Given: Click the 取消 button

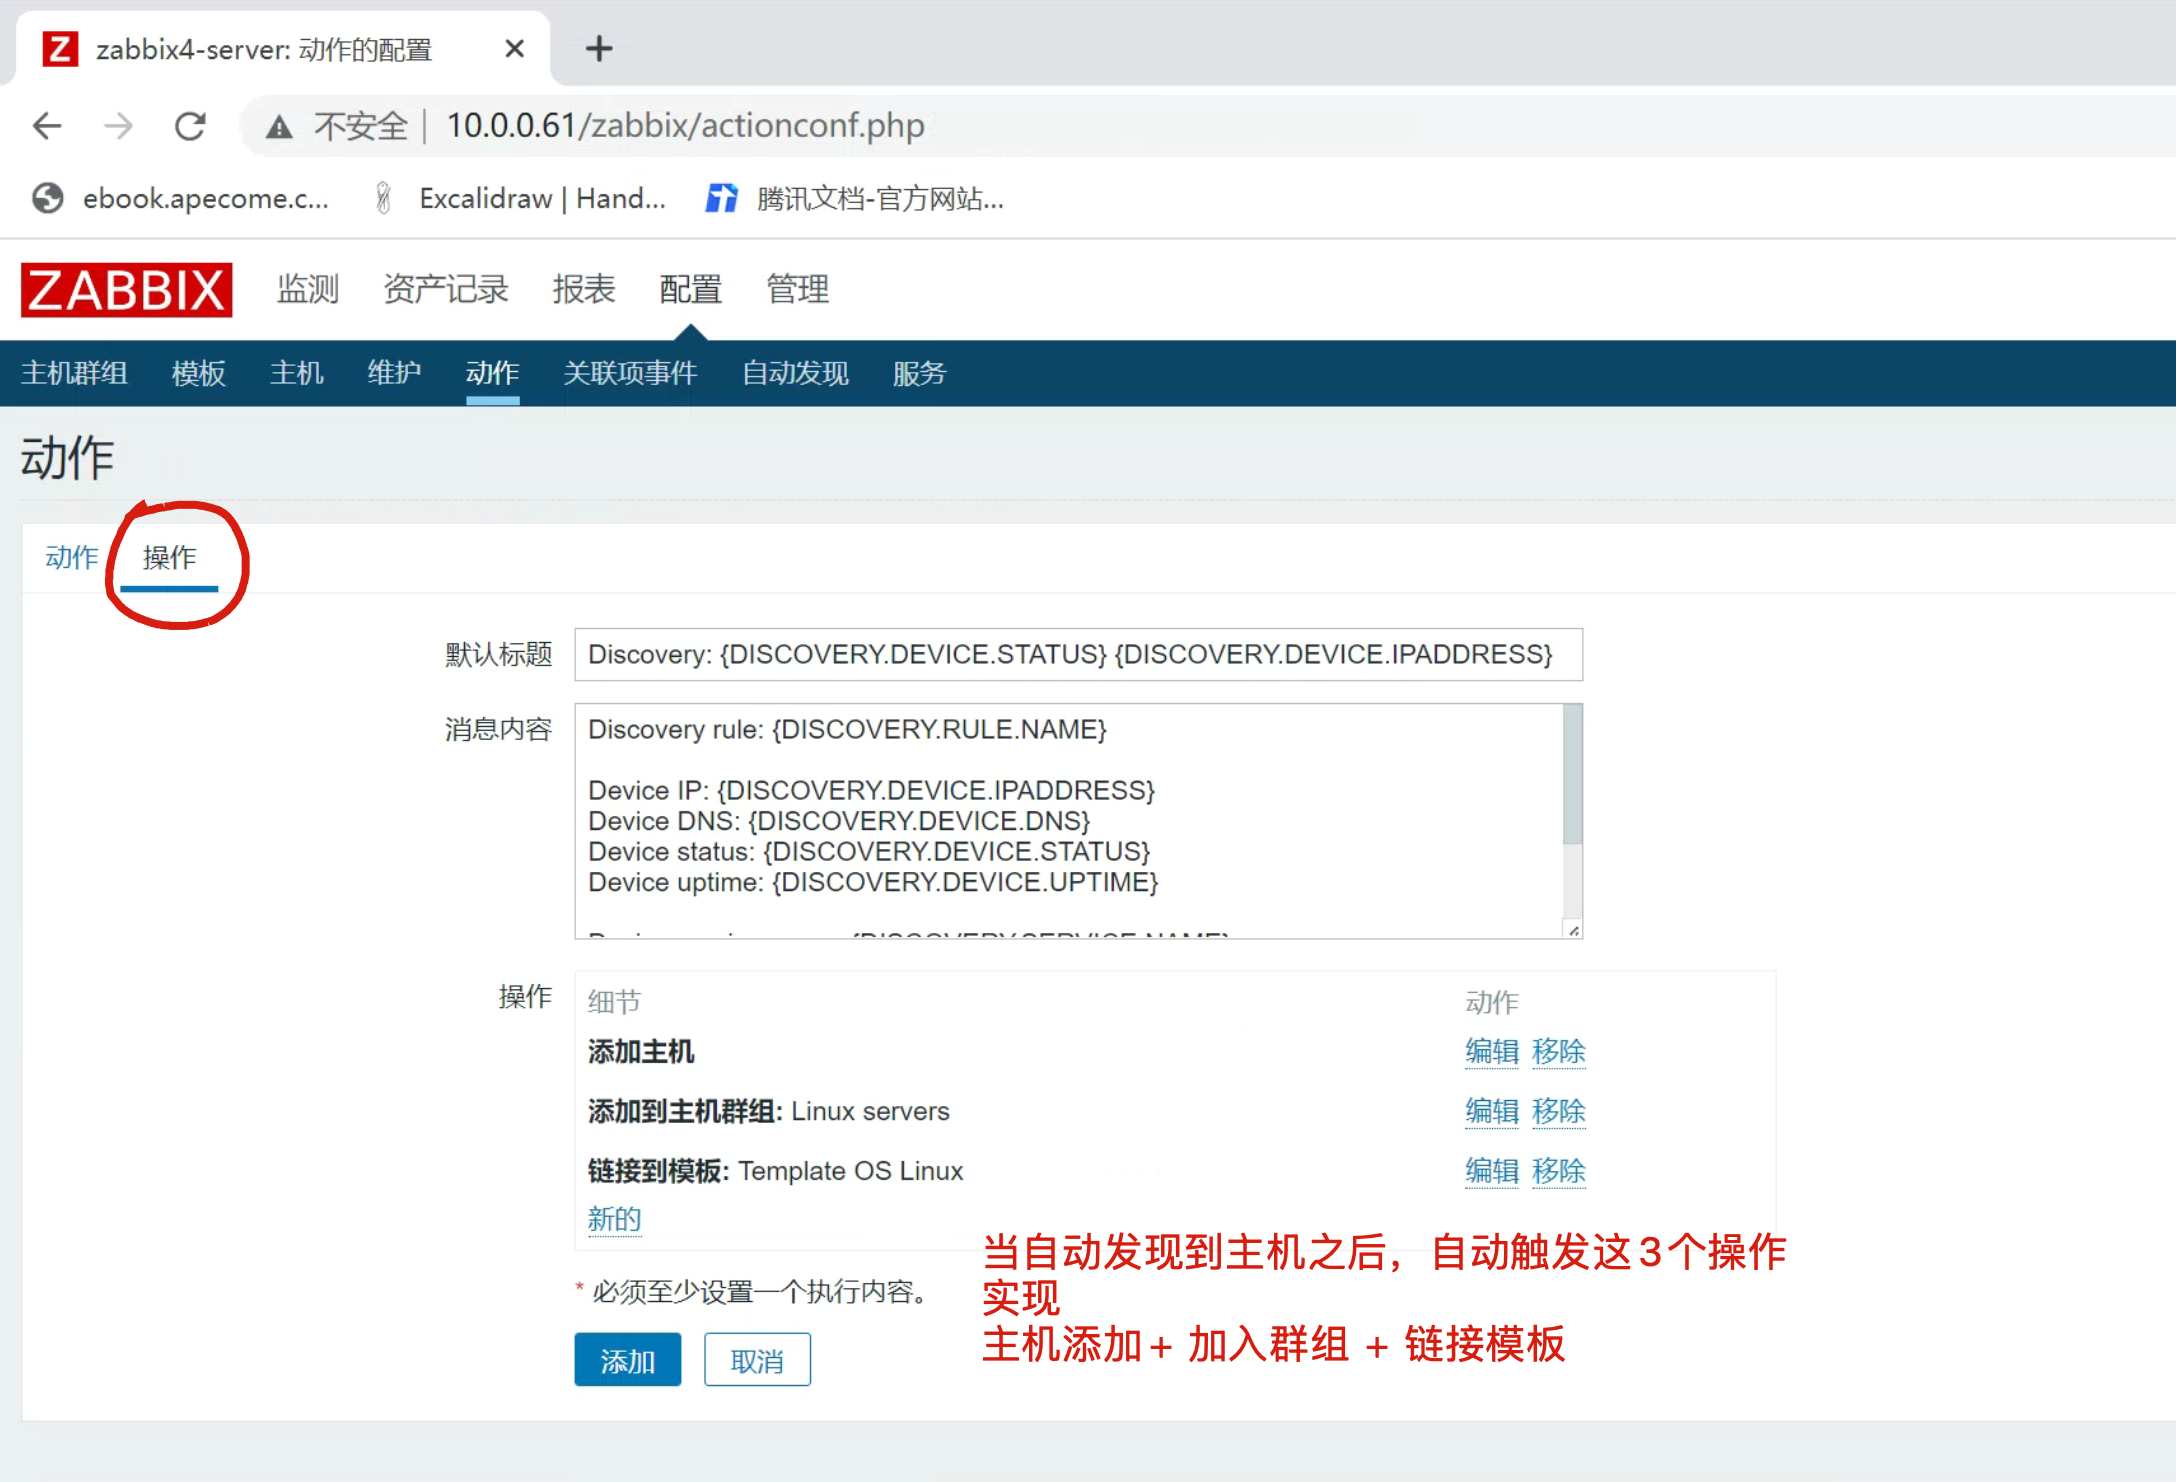Looking at the screenshot, I should (757, 1360).
